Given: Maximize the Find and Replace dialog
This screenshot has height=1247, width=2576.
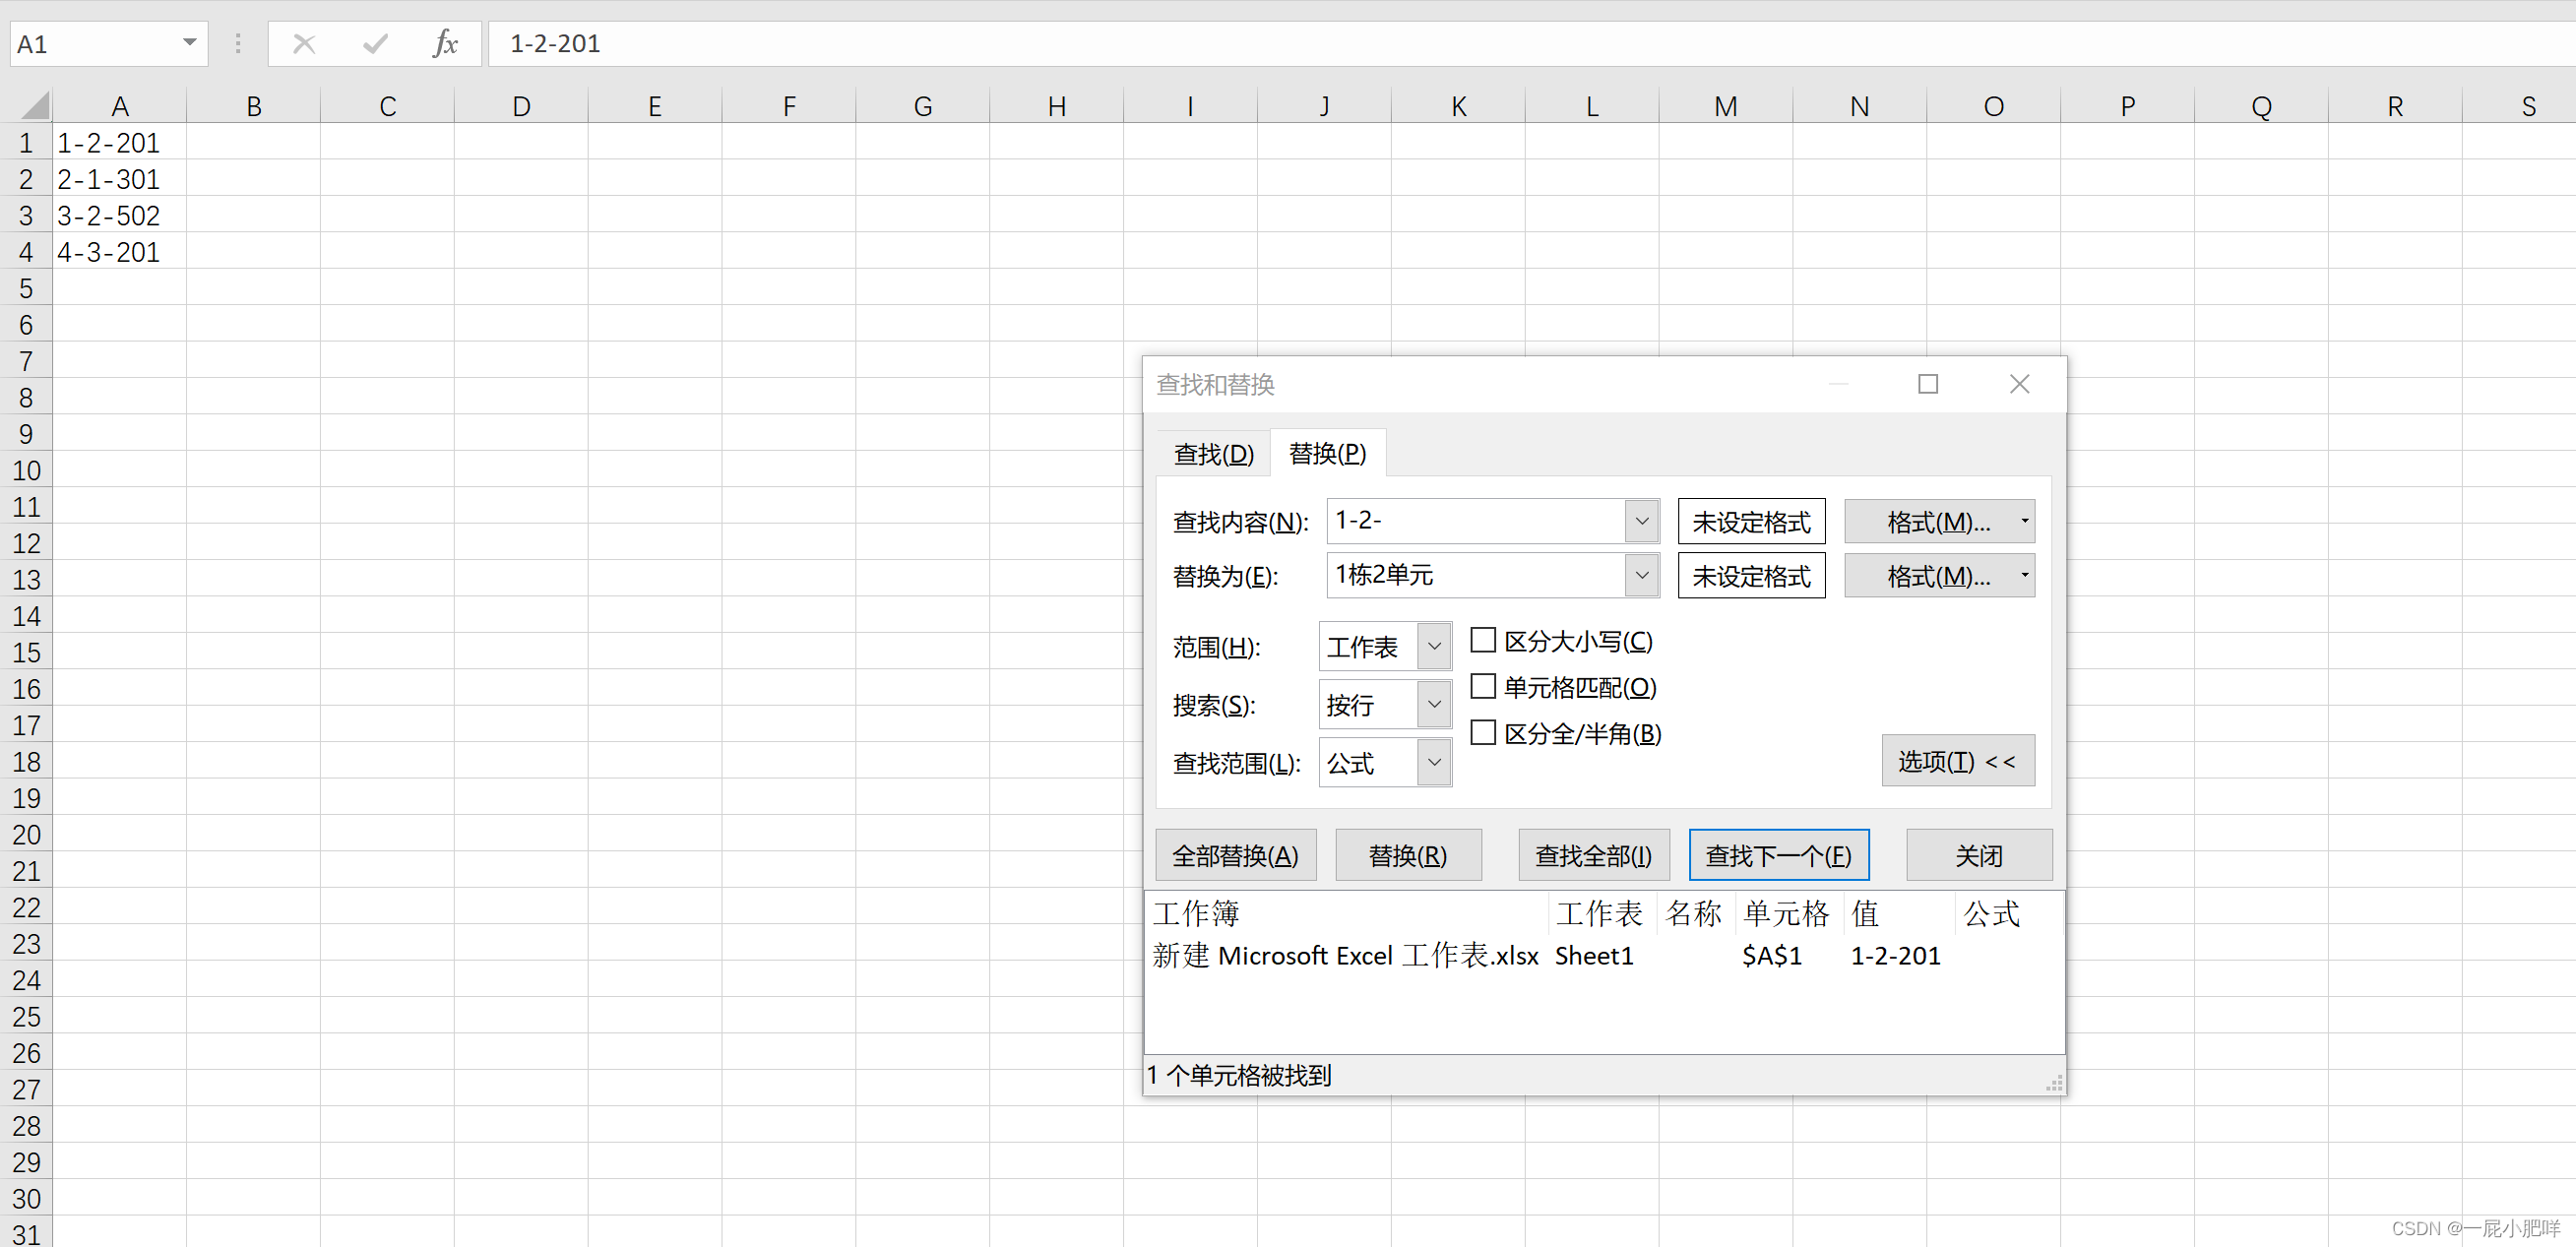Looking at the screenshot, I should tap(1927, 384).
